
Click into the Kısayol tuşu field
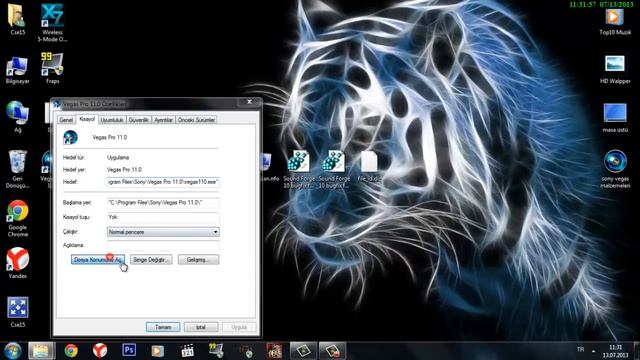pyautogui.click(x=163, y=217)
